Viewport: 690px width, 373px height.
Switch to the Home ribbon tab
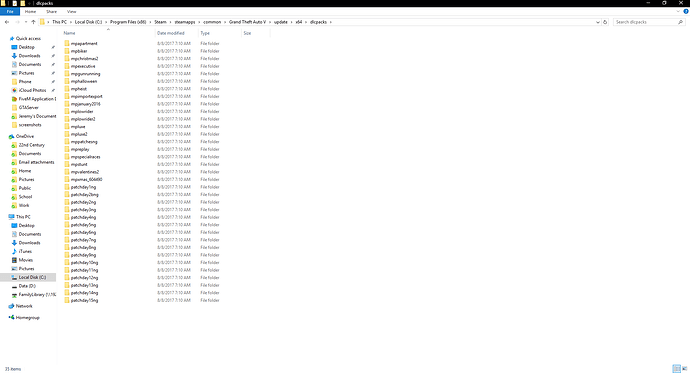pos(30,11)
